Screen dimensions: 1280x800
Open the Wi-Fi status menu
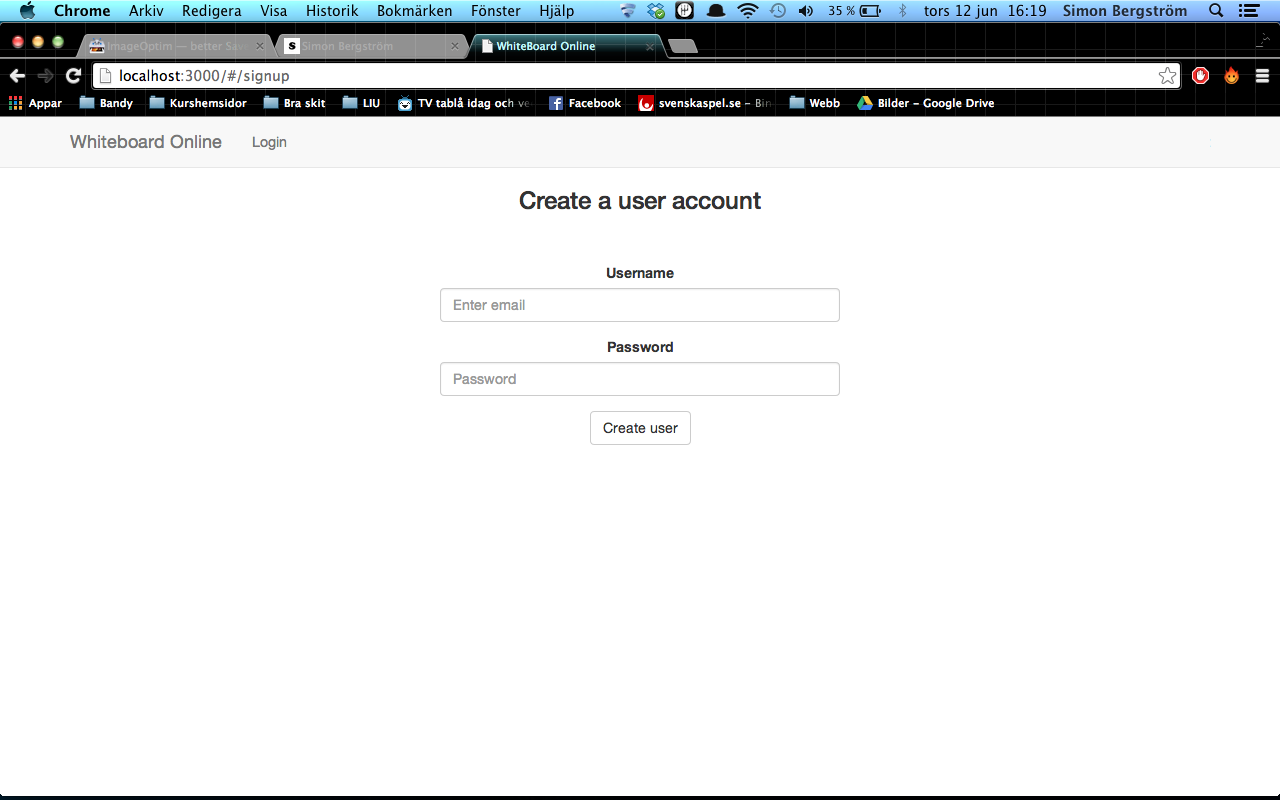coord(748,11)
